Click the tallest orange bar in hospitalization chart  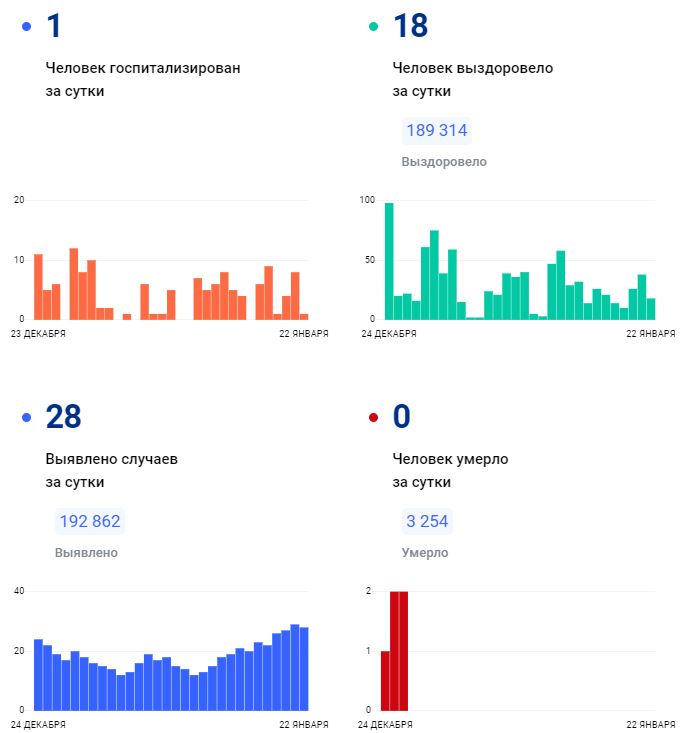click(x=74, y=284)
